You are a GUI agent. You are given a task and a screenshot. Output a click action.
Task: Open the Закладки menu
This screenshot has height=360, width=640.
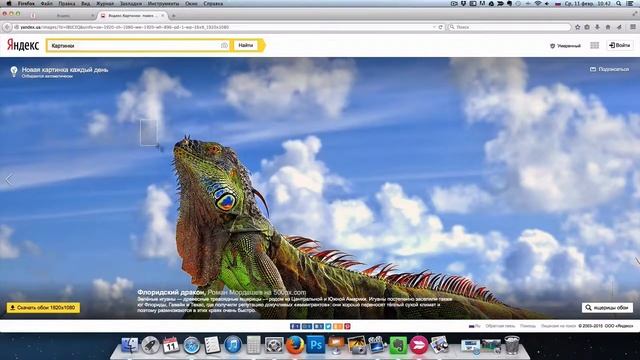(x=131, y=3)
